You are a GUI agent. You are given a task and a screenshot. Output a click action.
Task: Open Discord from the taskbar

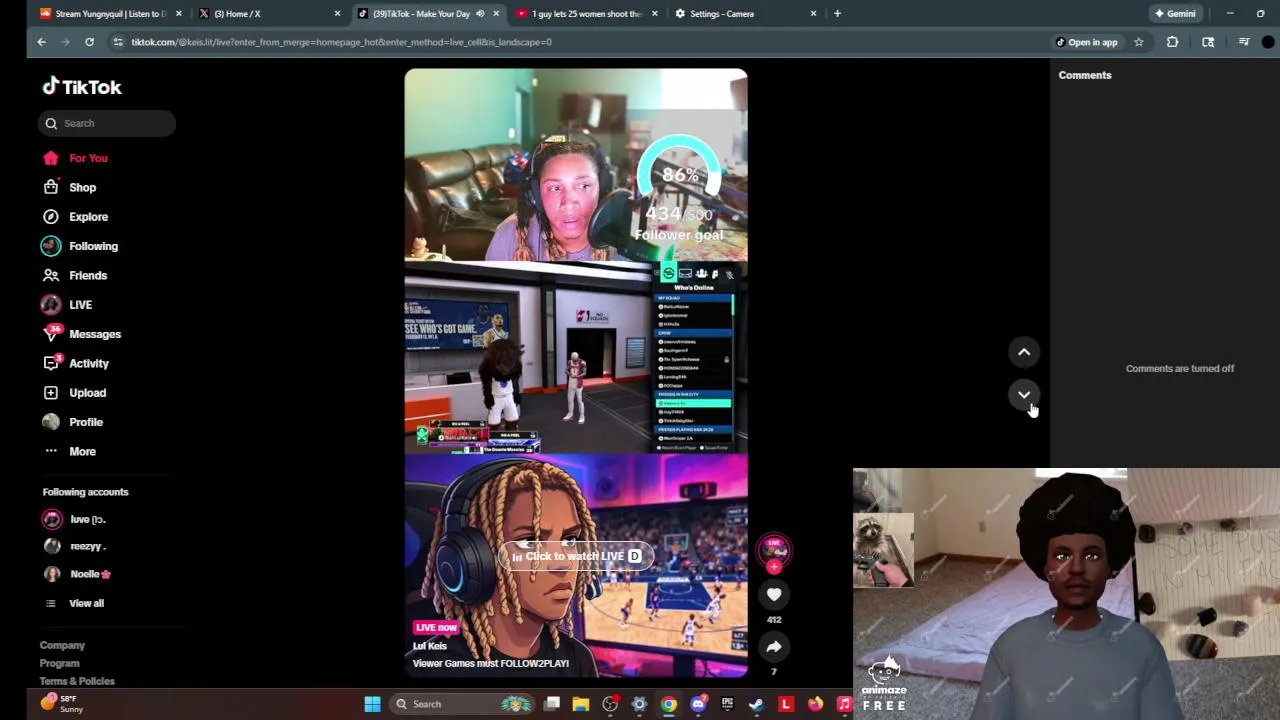click(x=699, y=704)
